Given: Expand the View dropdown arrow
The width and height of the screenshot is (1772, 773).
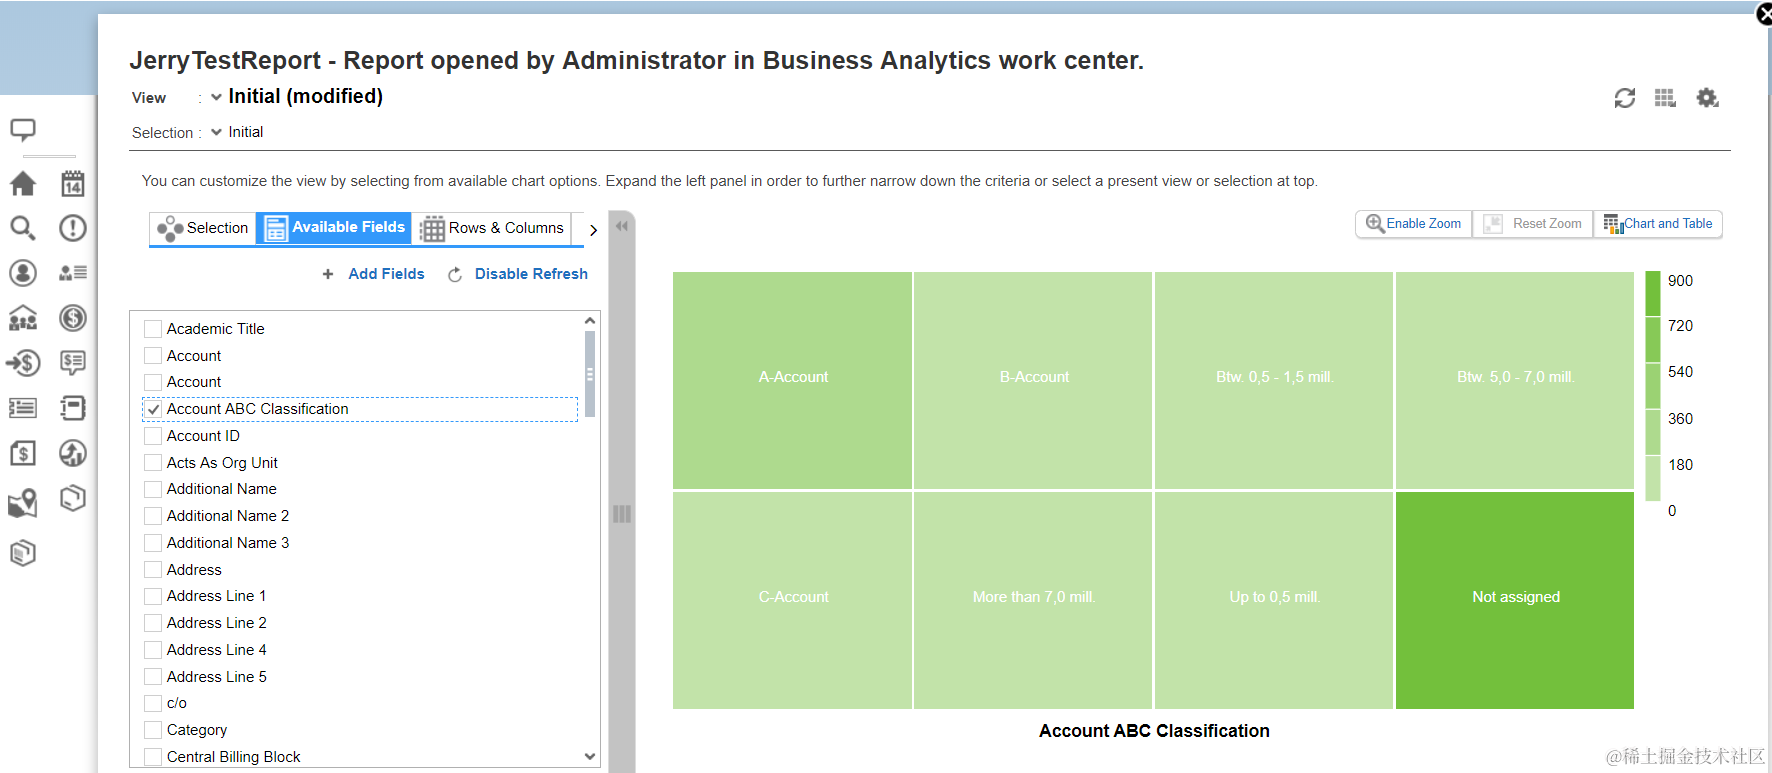Looking at the screenshot, I should pos(216,97).
